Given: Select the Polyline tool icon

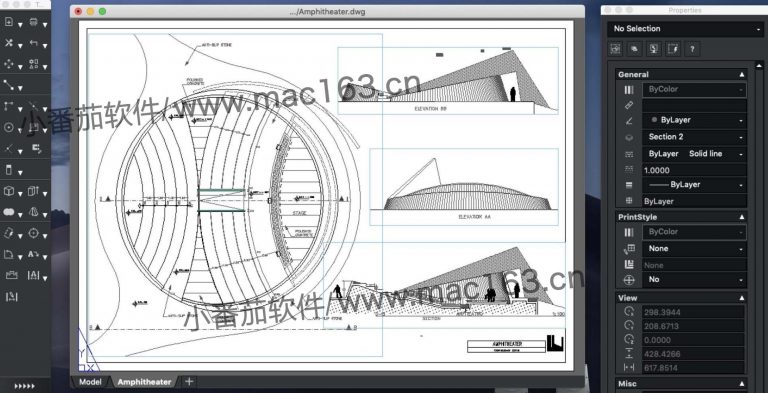Looking at the screenshot, I should pyautogui.click(x=8, y=106).
